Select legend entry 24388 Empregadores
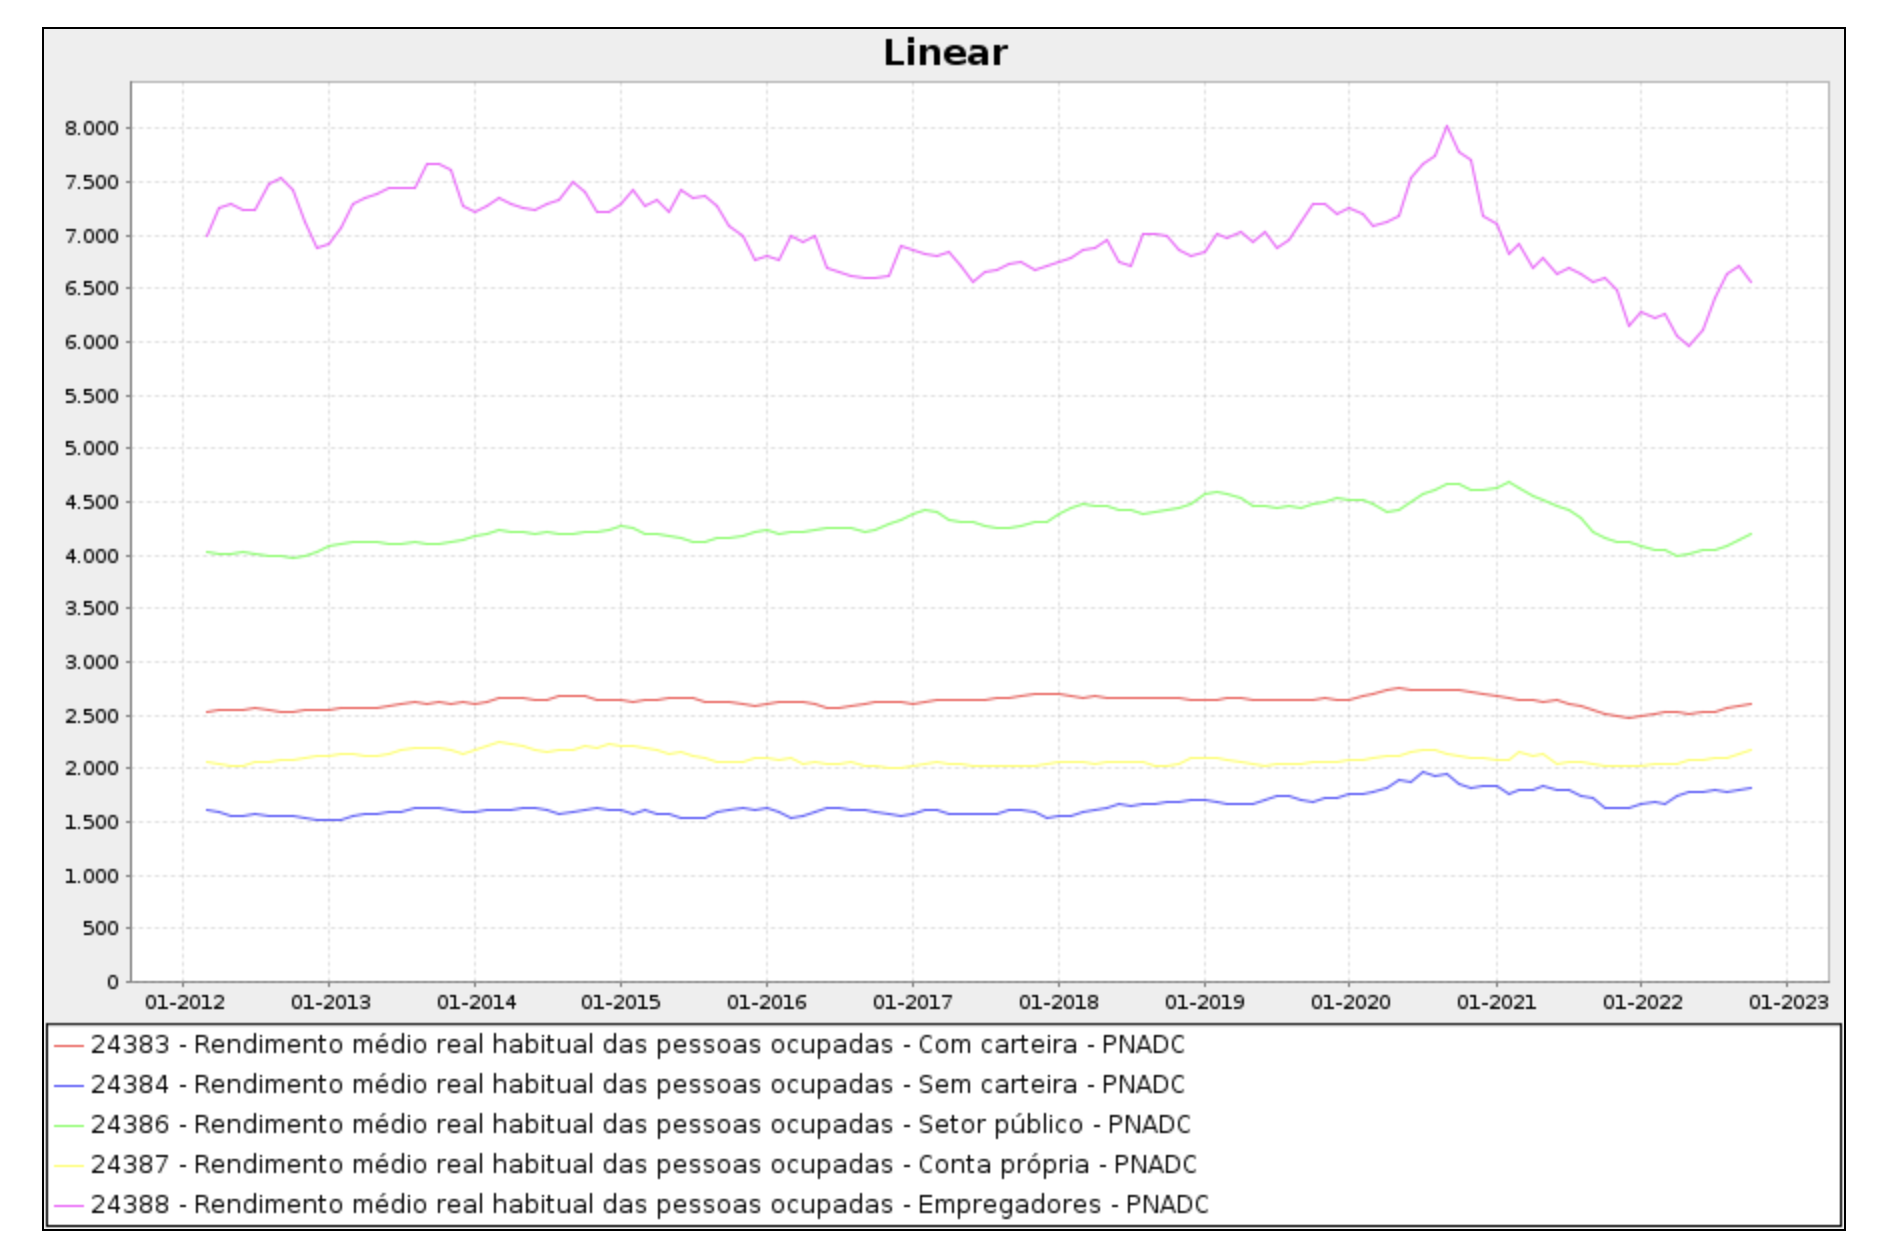Viewport: 1888px width, 1250px height. pos(649,1204)
